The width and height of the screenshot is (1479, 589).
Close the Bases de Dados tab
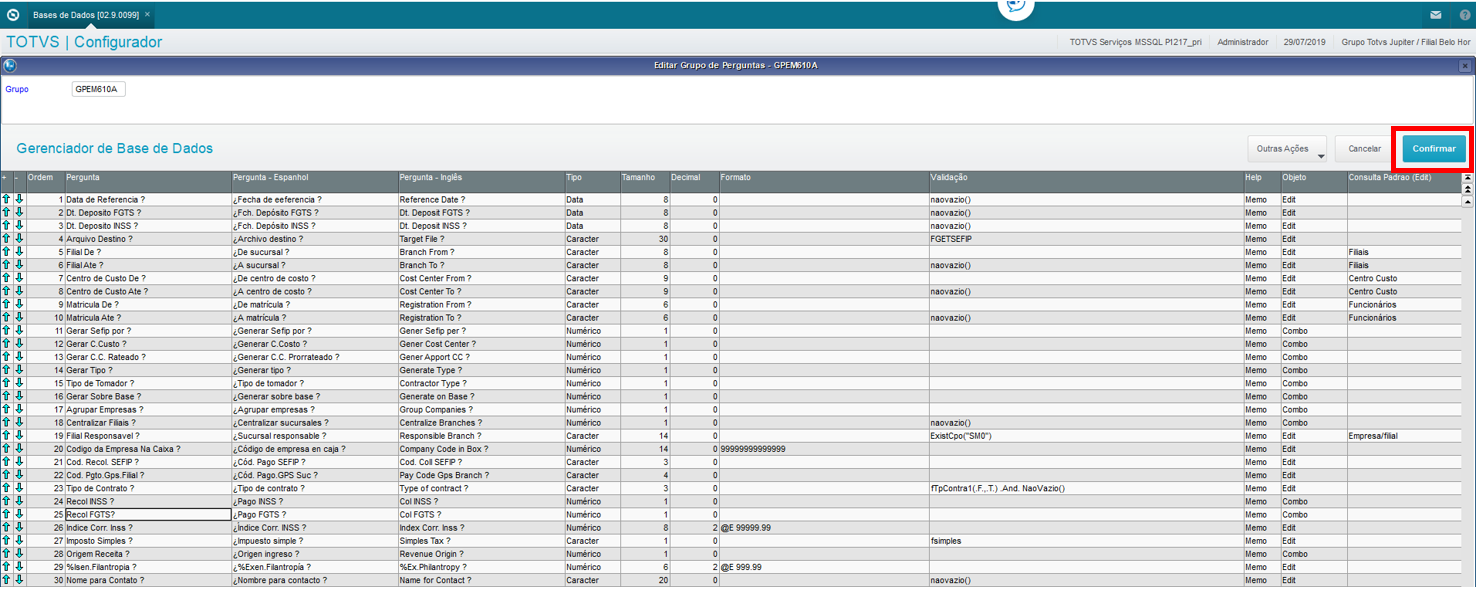pos(147,15)
